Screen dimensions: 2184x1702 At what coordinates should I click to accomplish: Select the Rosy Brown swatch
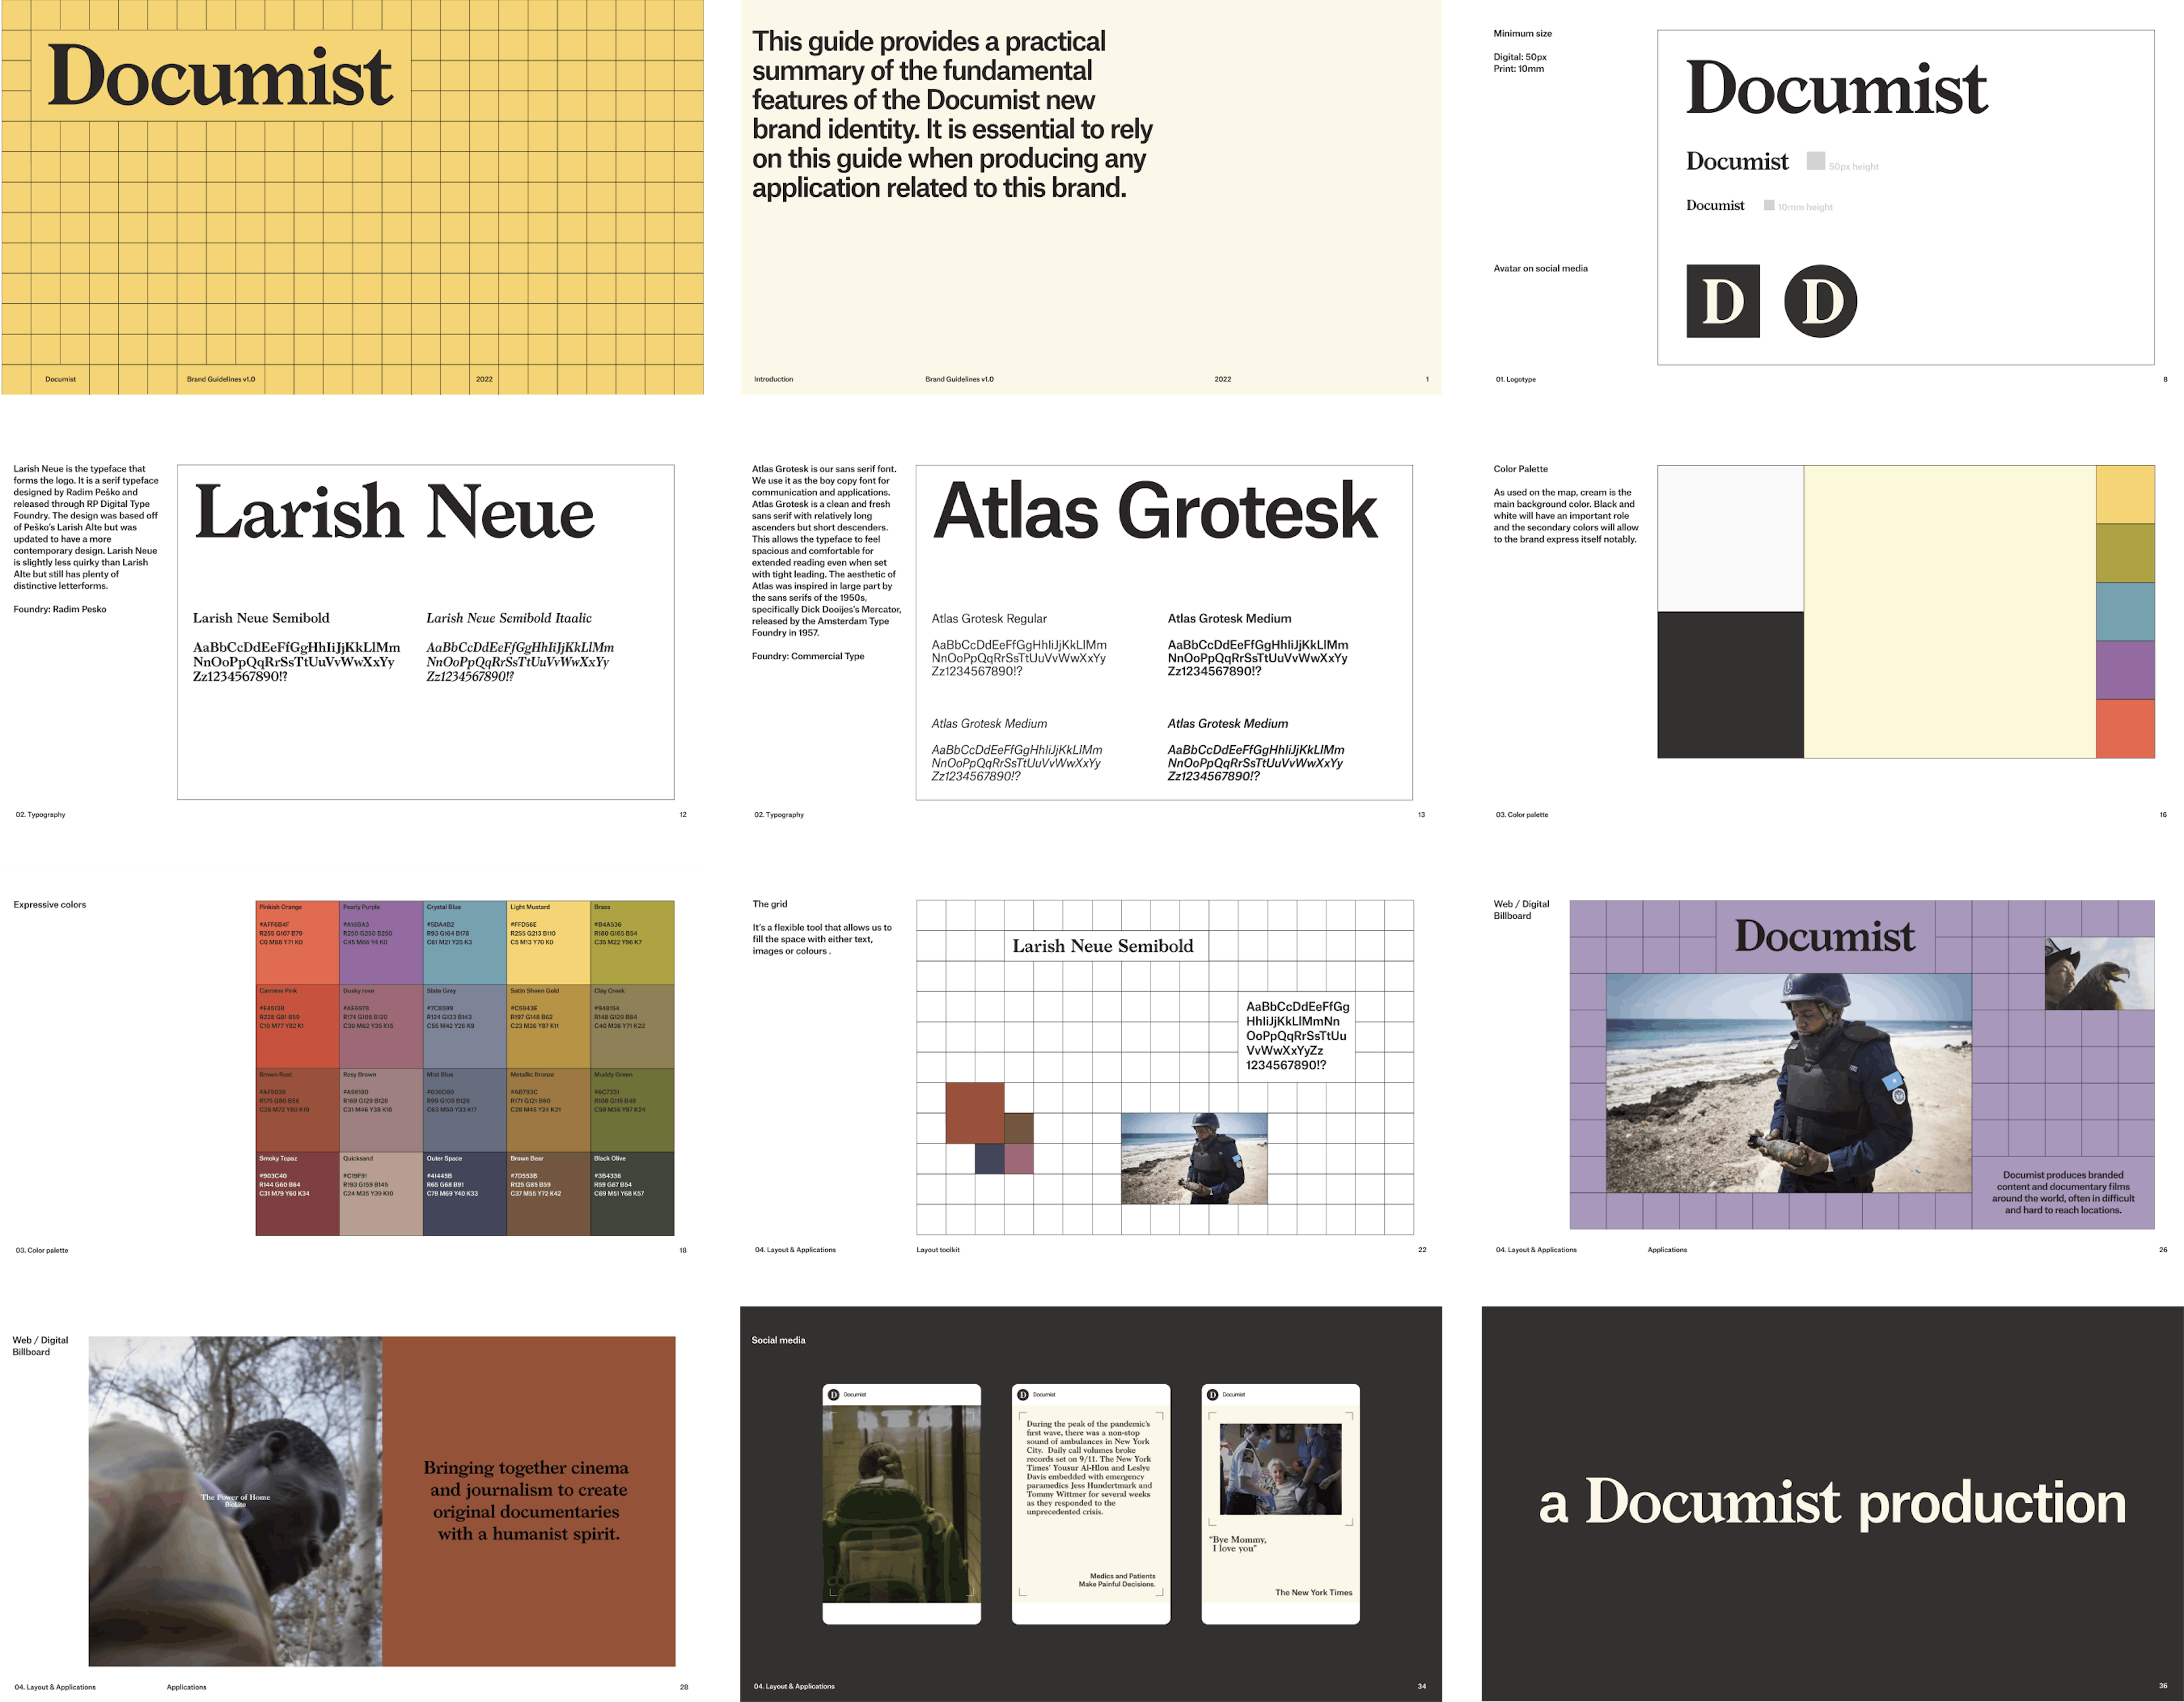click(381, 1110)
